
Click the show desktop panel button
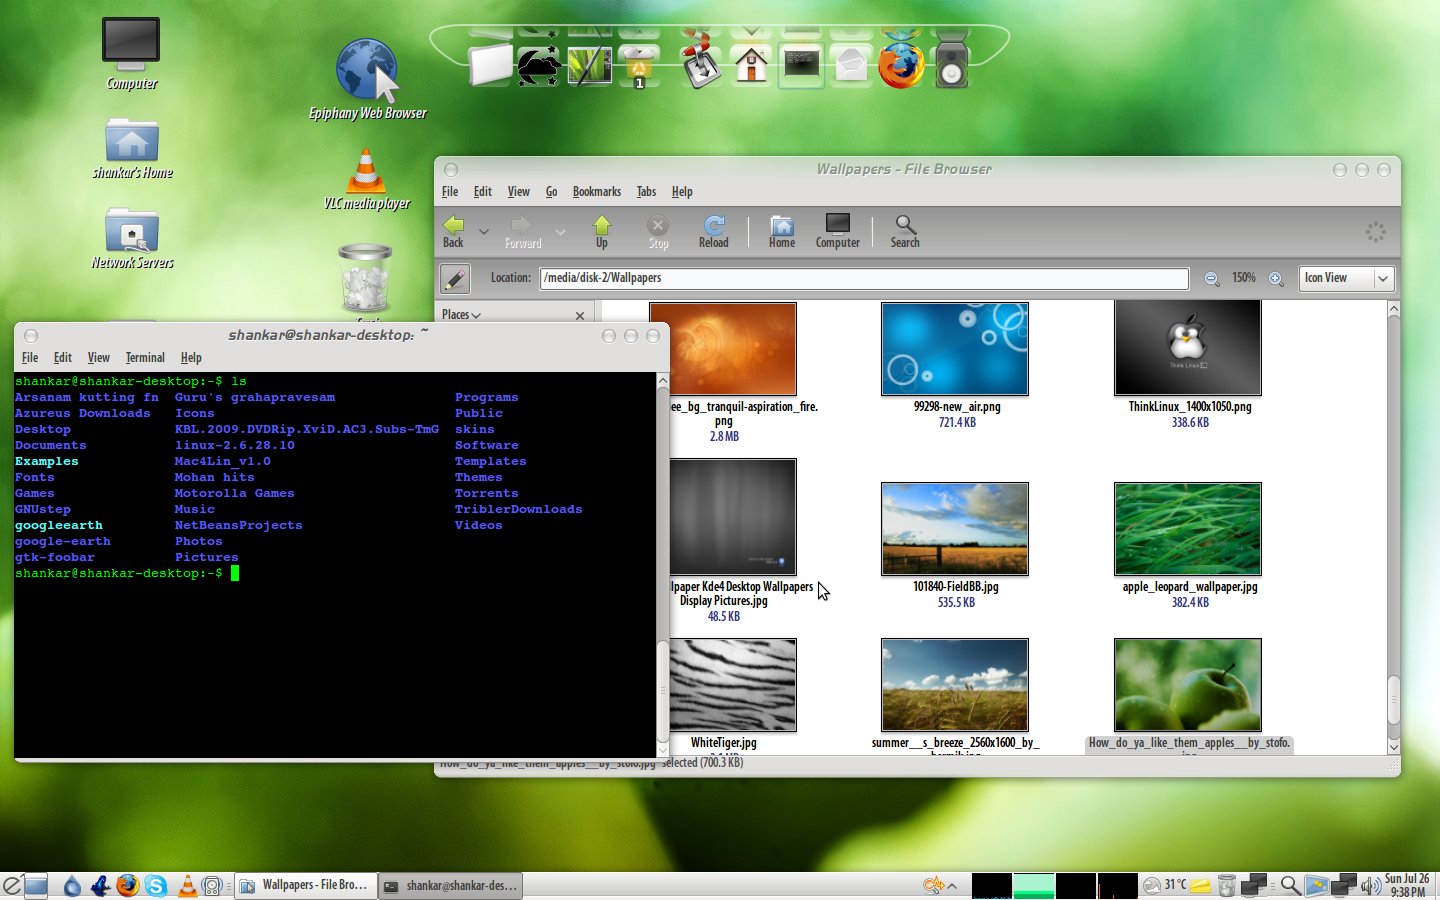pos(36,885)
